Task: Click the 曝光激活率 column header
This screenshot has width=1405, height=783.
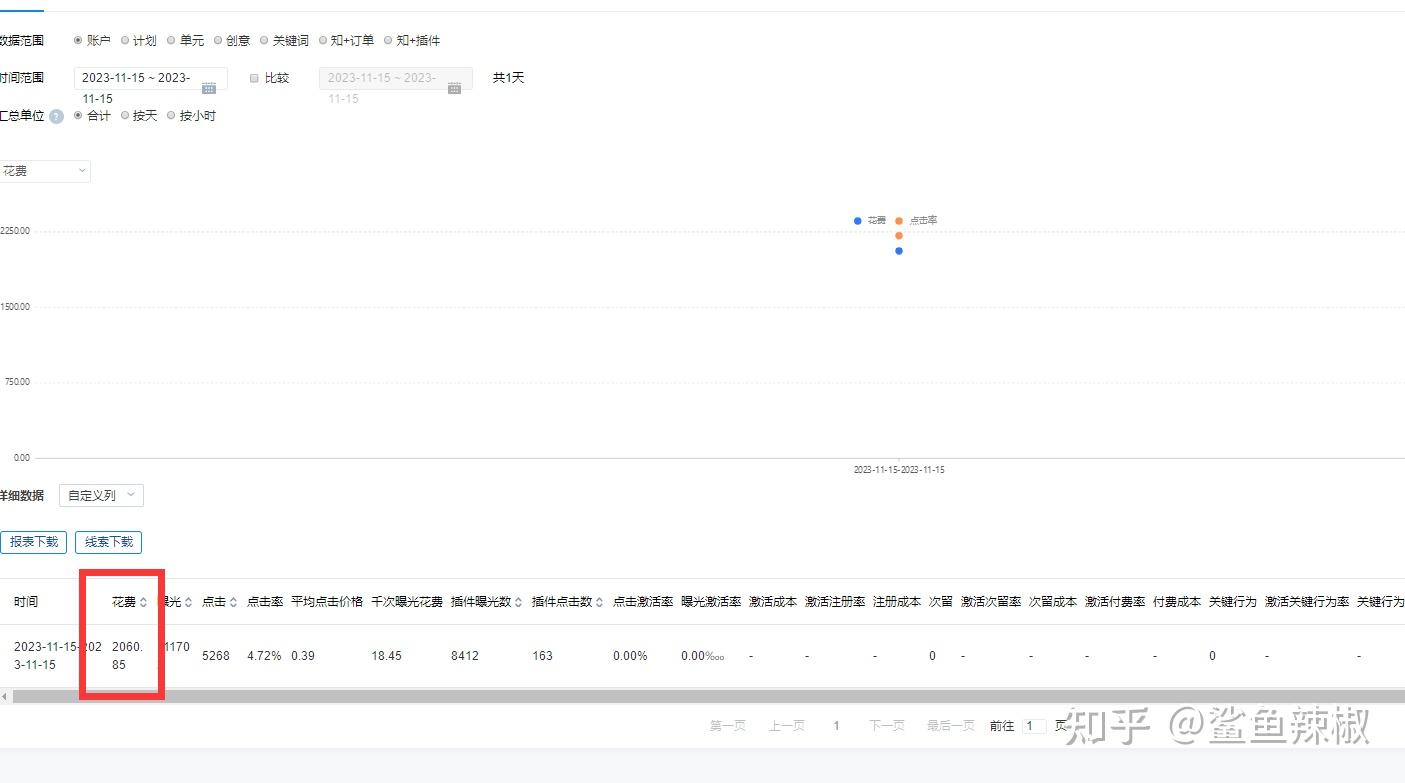Action: [x=711, y=602]
